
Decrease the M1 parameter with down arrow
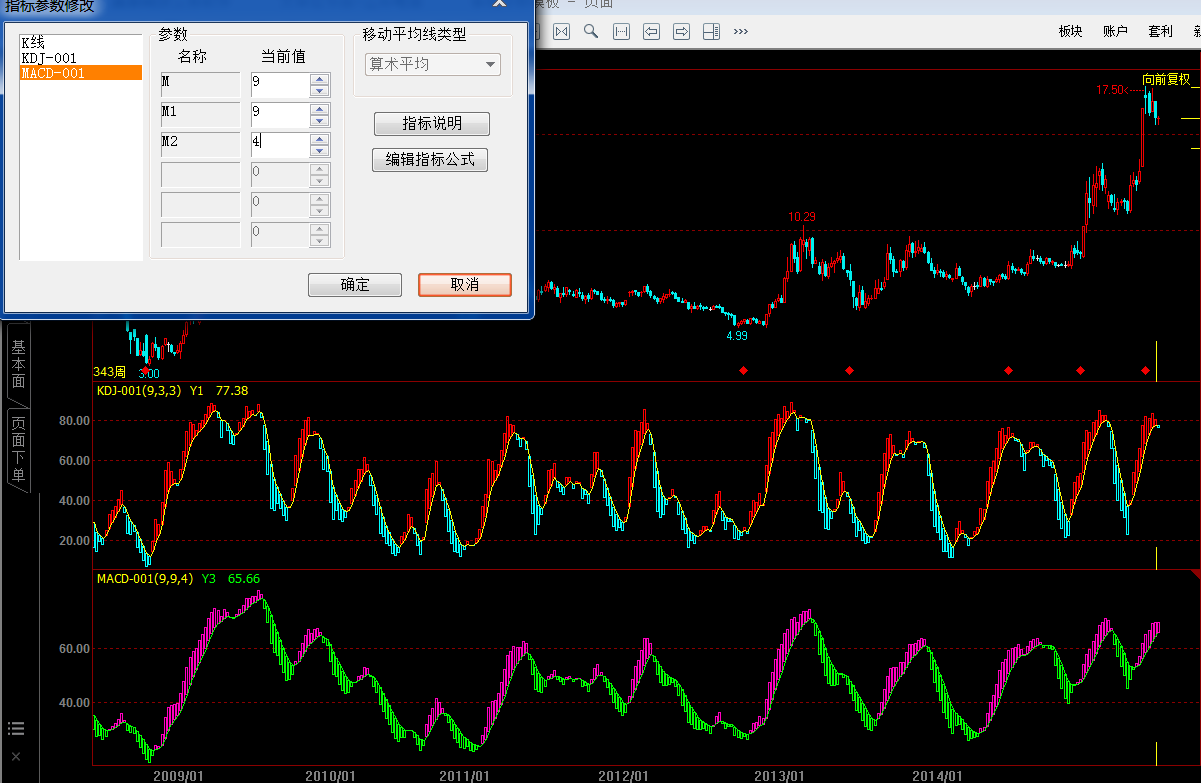point(320,121)
